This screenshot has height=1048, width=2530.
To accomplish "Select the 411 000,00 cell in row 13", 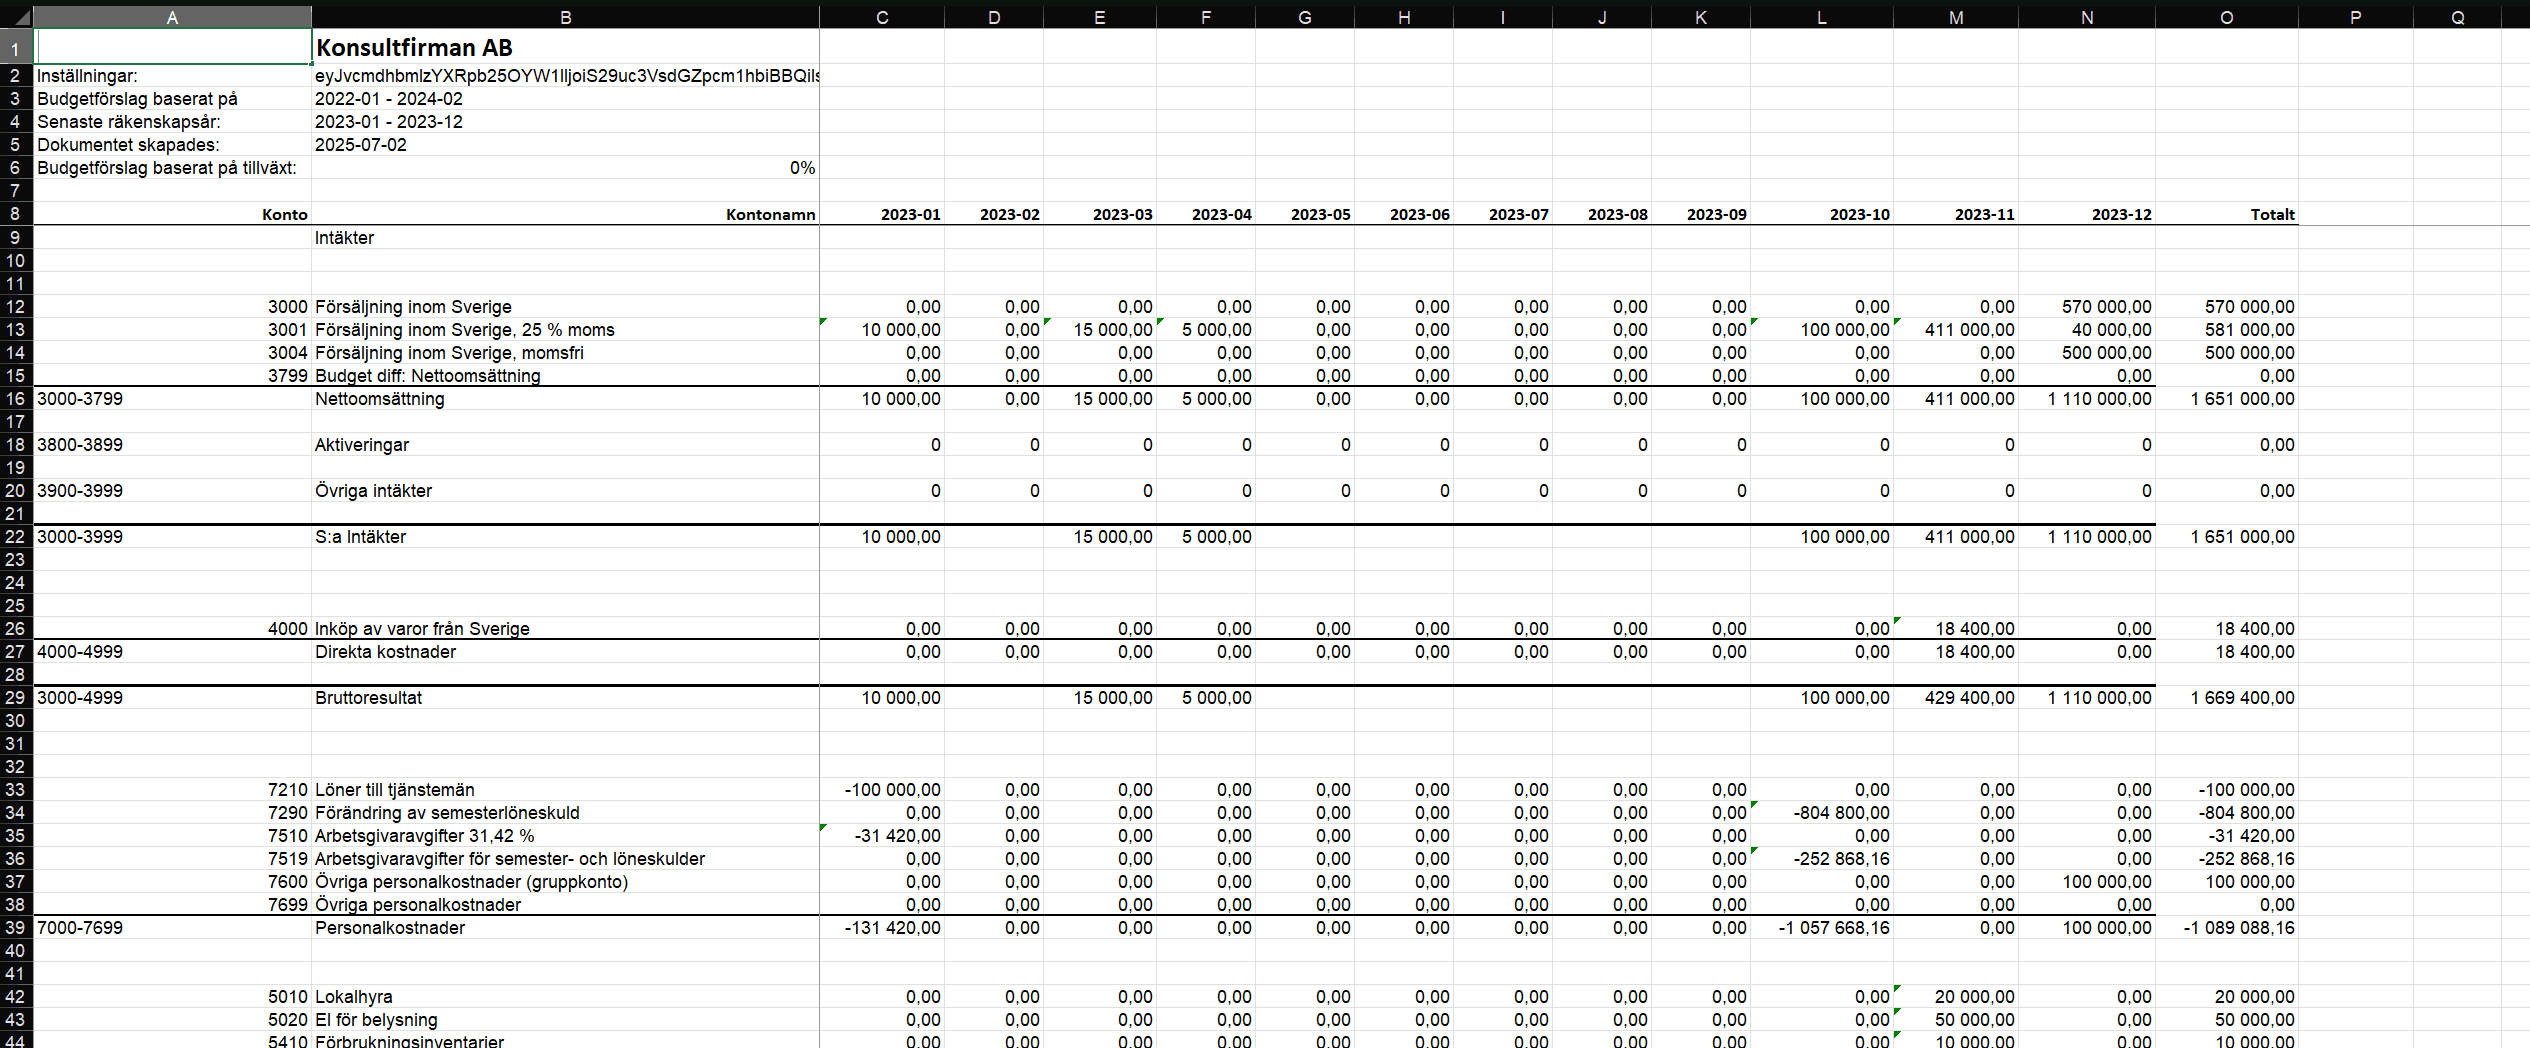I will [1956, 330].
